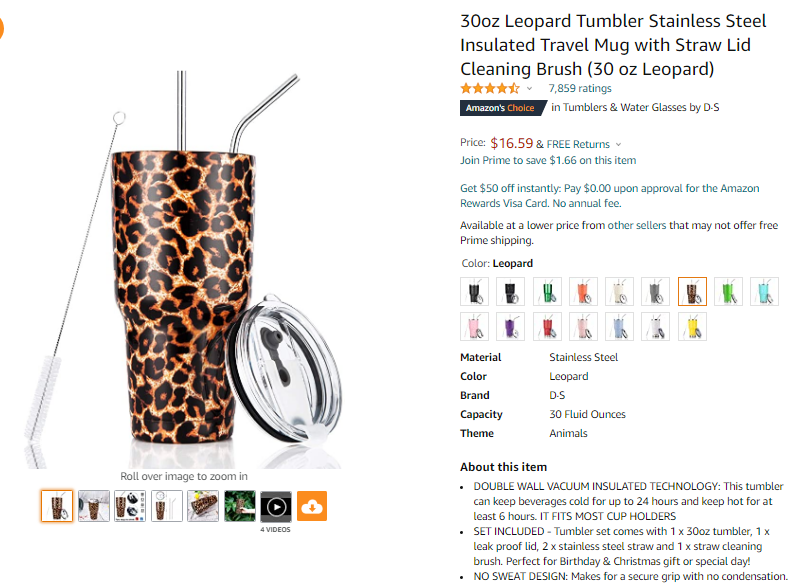Choose the teal tumbler color swatch

pyautogui.click(x=764, y=291)
